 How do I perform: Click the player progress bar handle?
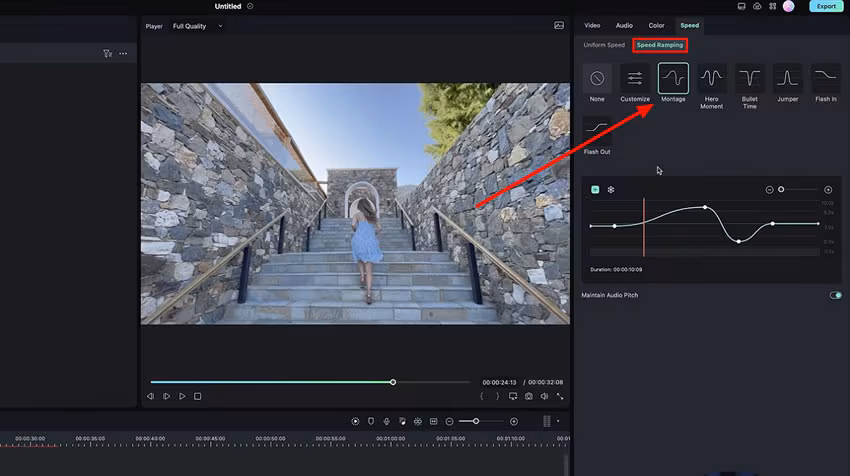tap(393, 382)
